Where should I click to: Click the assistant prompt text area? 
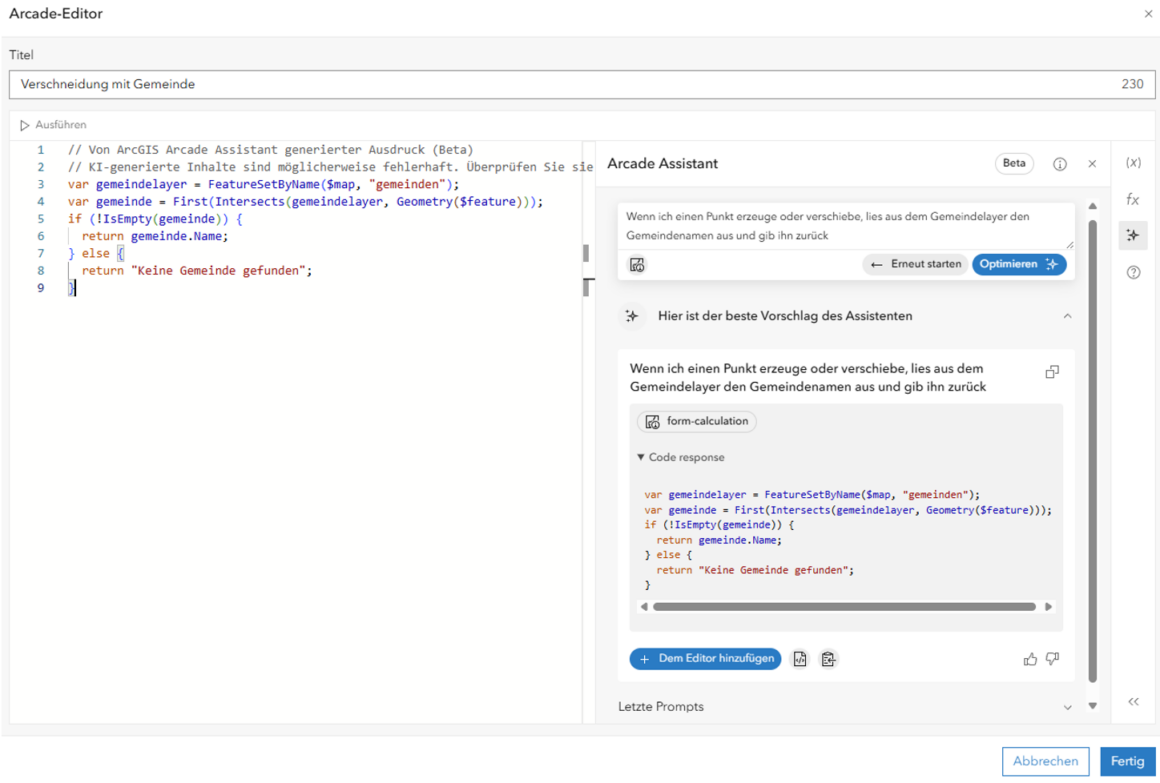click(x=846, y=226)
